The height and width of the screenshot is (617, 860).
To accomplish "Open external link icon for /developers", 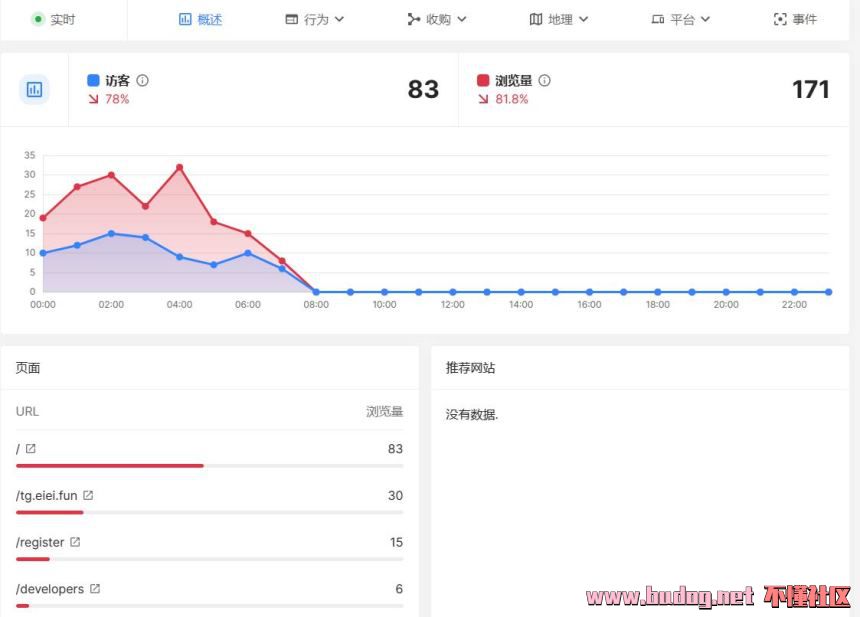I will pos(95,588).
